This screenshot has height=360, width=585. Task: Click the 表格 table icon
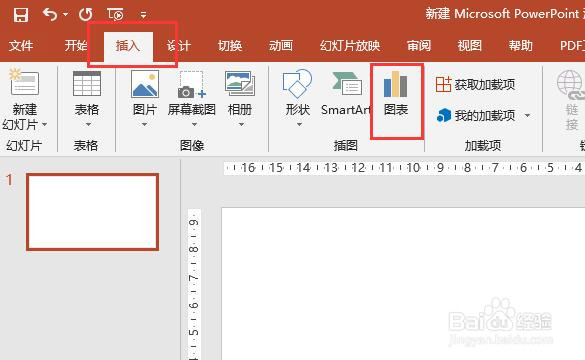pos(87,84)
